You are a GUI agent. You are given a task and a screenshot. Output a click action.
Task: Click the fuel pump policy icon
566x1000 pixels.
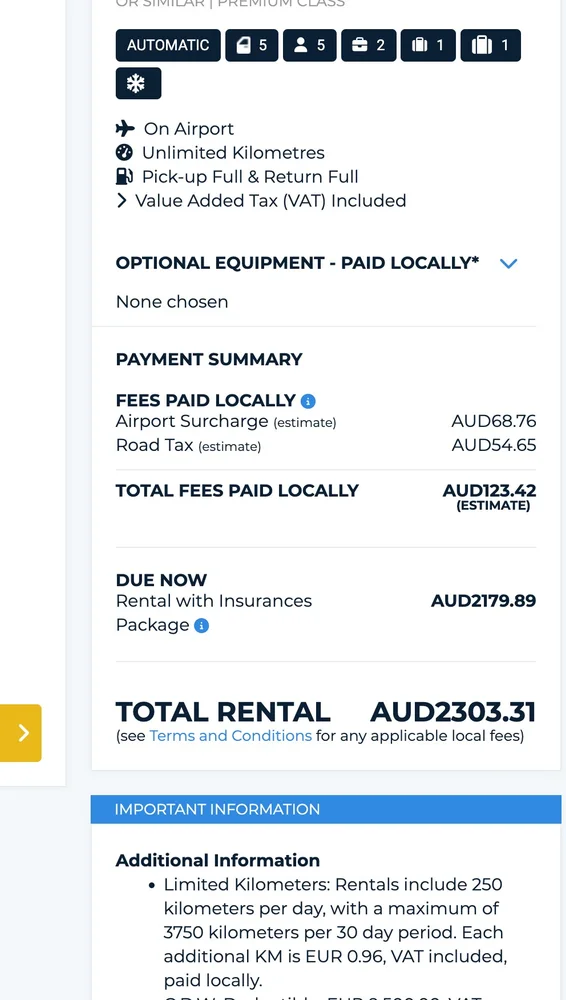[x=124, y=177]
